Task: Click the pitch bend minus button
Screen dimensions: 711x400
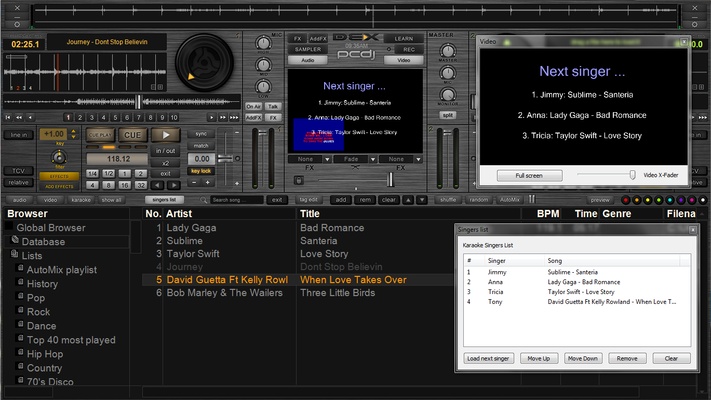Action: click(x=194, y=182)
